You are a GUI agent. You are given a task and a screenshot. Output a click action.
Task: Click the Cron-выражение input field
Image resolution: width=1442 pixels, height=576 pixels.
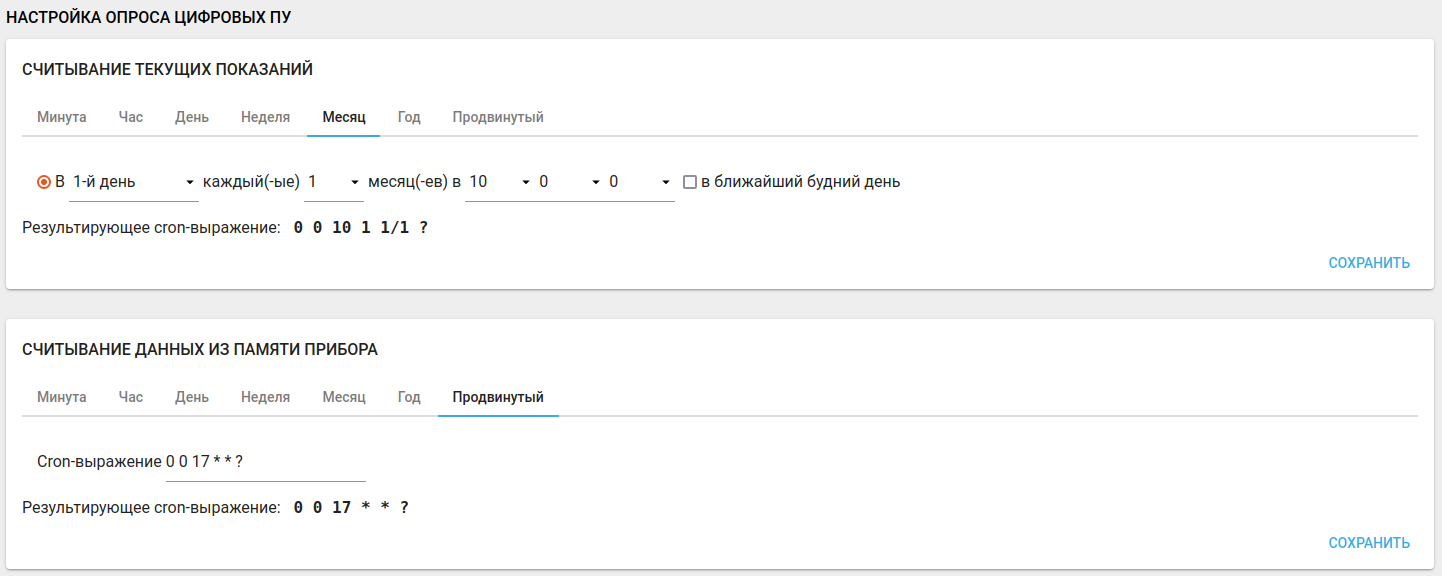click(x=265, y=462)
